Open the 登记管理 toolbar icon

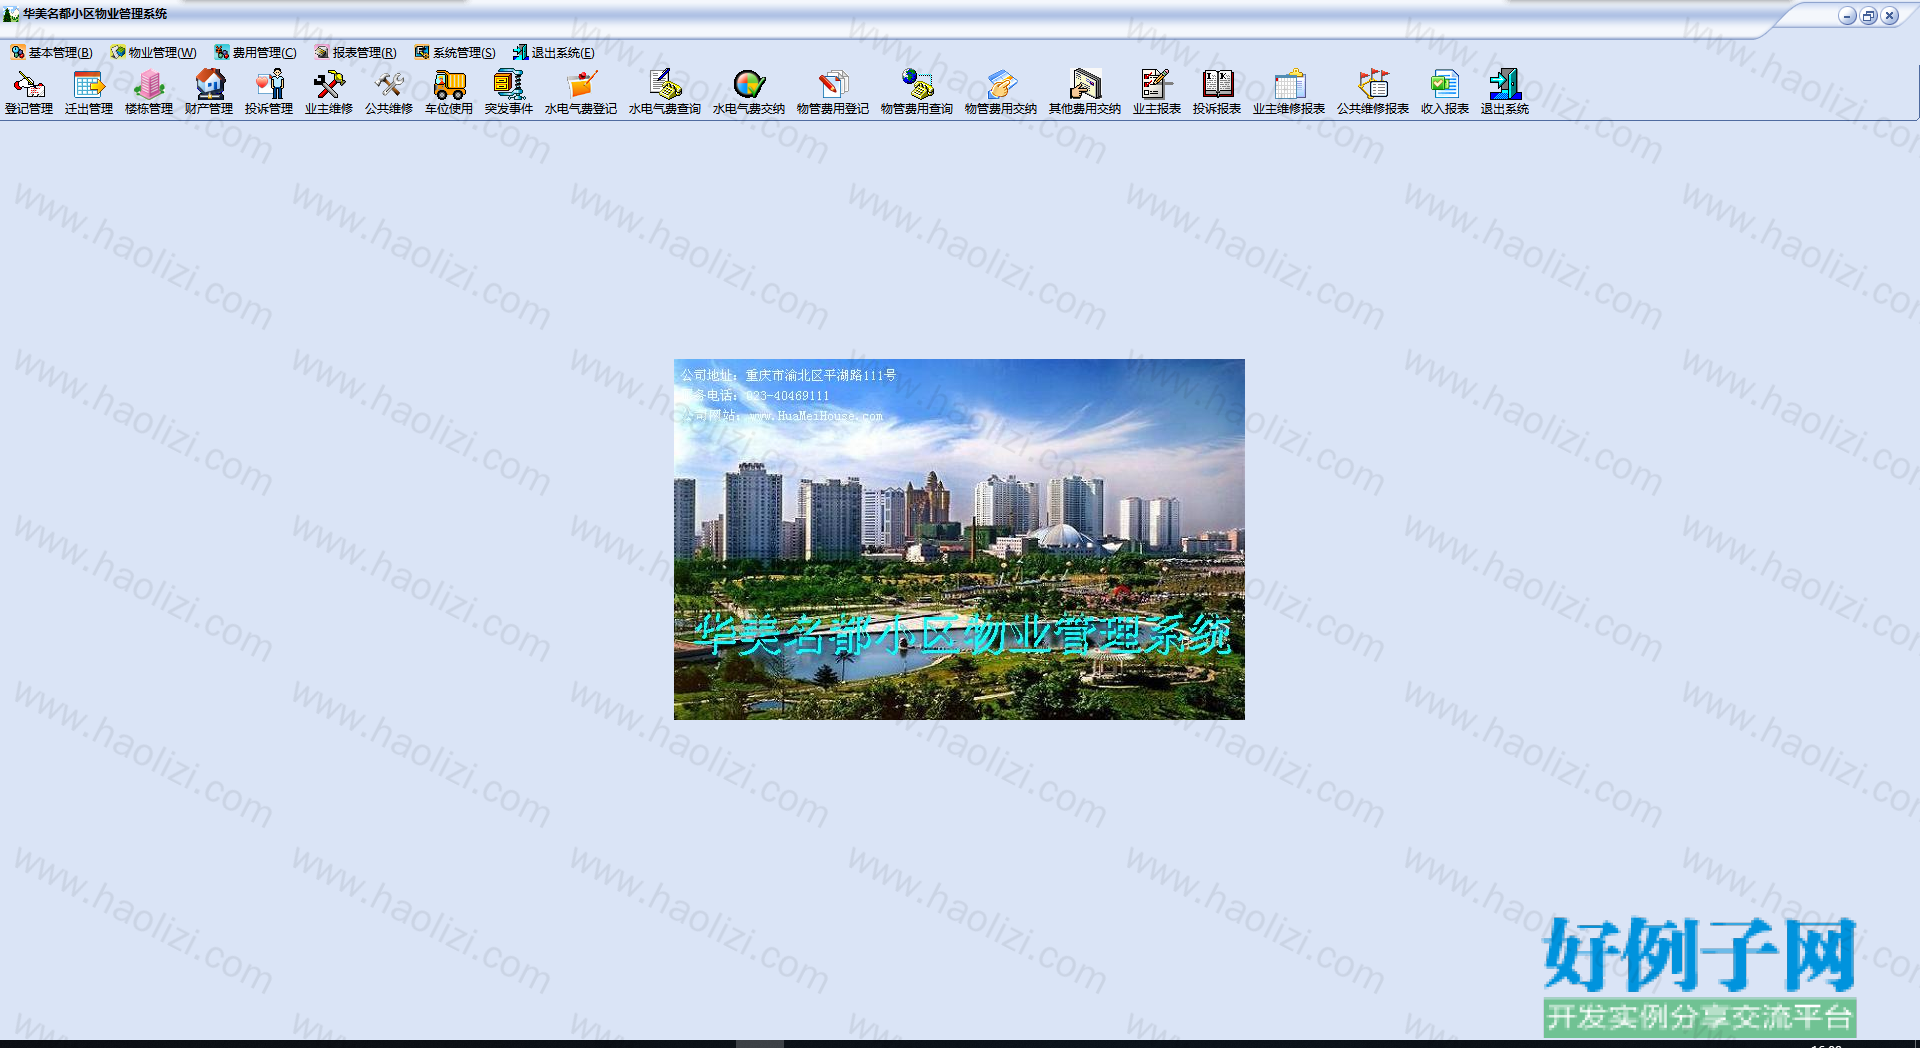[x=29, y=92]
